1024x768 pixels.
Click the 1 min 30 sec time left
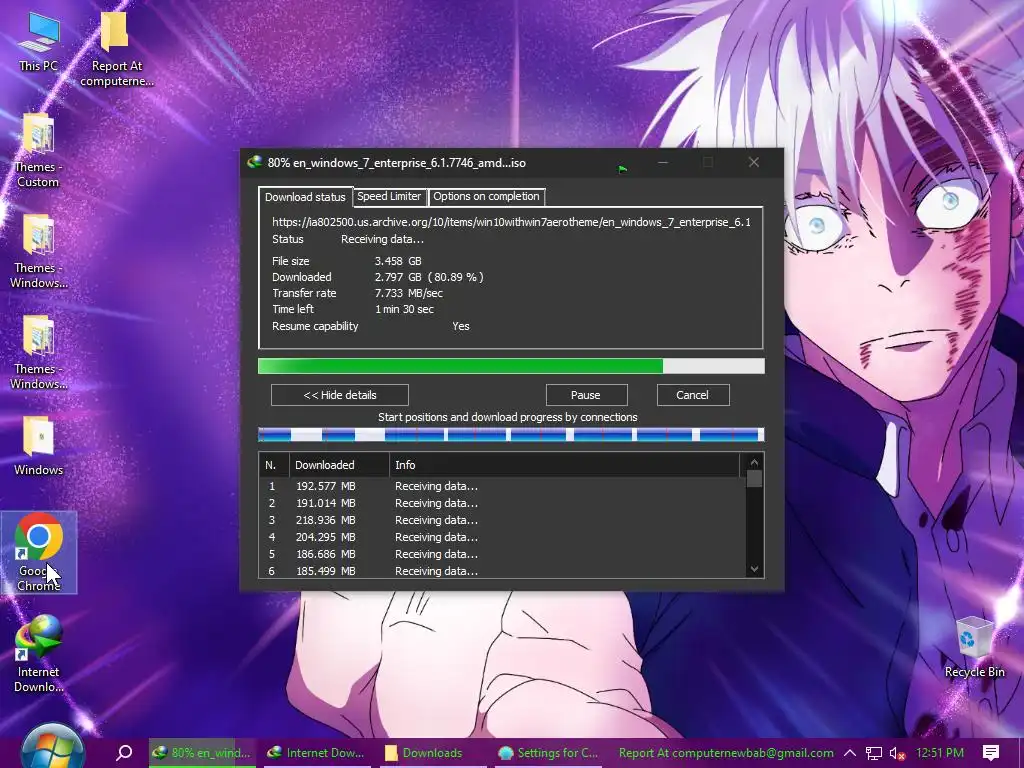pyautogui.click(x=404, y=309)
